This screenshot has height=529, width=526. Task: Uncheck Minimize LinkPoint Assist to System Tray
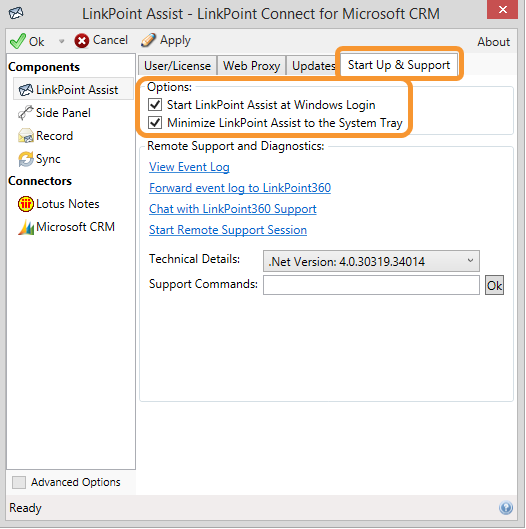155,122
